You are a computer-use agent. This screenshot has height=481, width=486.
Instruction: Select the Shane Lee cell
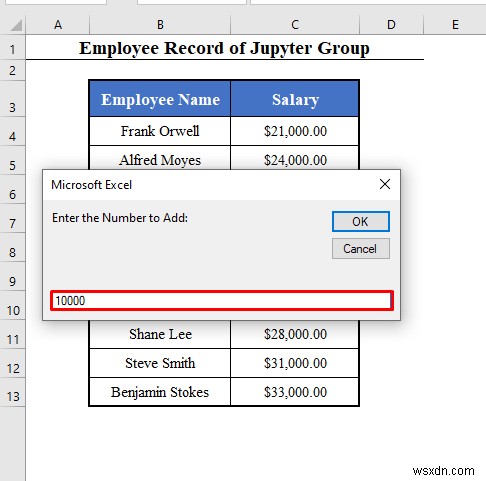pos(160,334)
